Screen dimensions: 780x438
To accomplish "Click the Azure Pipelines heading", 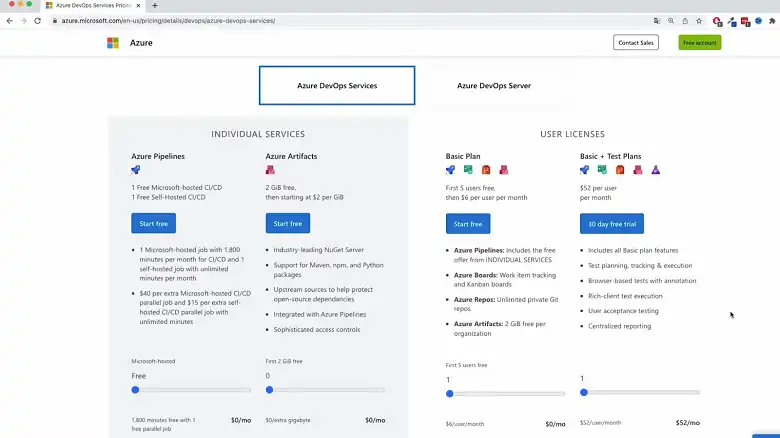I will click(158, 156).
